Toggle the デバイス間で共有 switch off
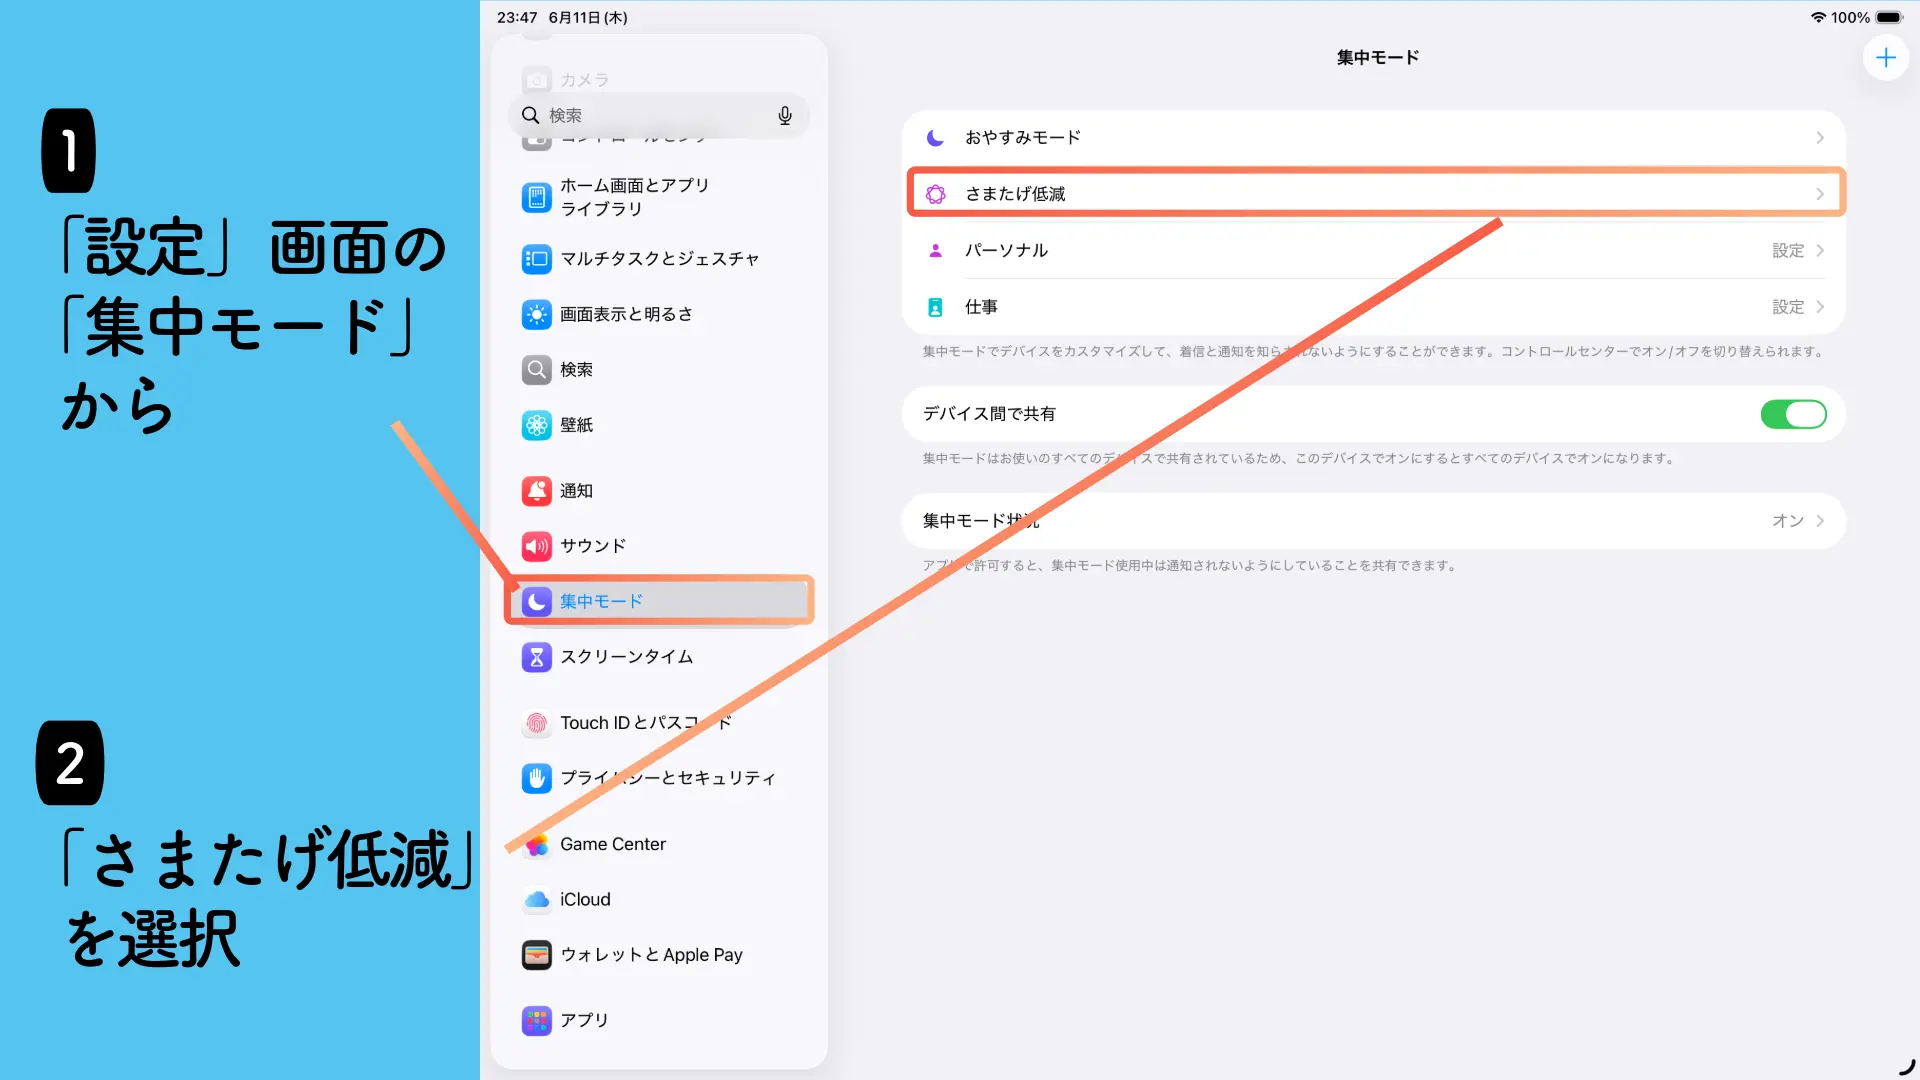1920x1080 pixels. tap(1793, 414)
